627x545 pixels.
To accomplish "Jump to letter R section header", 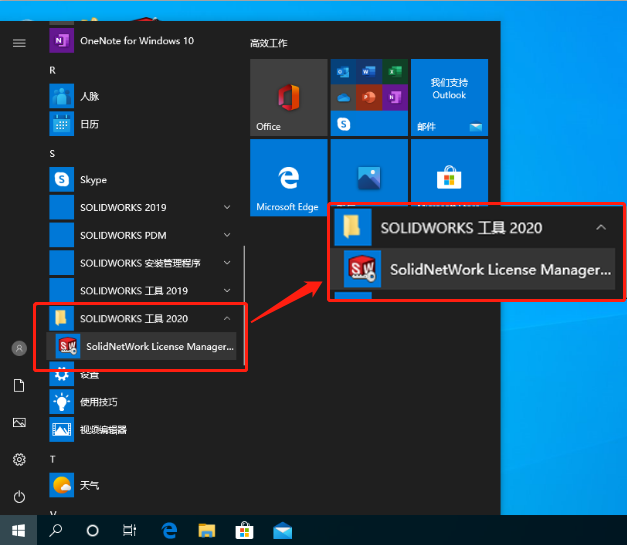I will (x=52, y=70).
